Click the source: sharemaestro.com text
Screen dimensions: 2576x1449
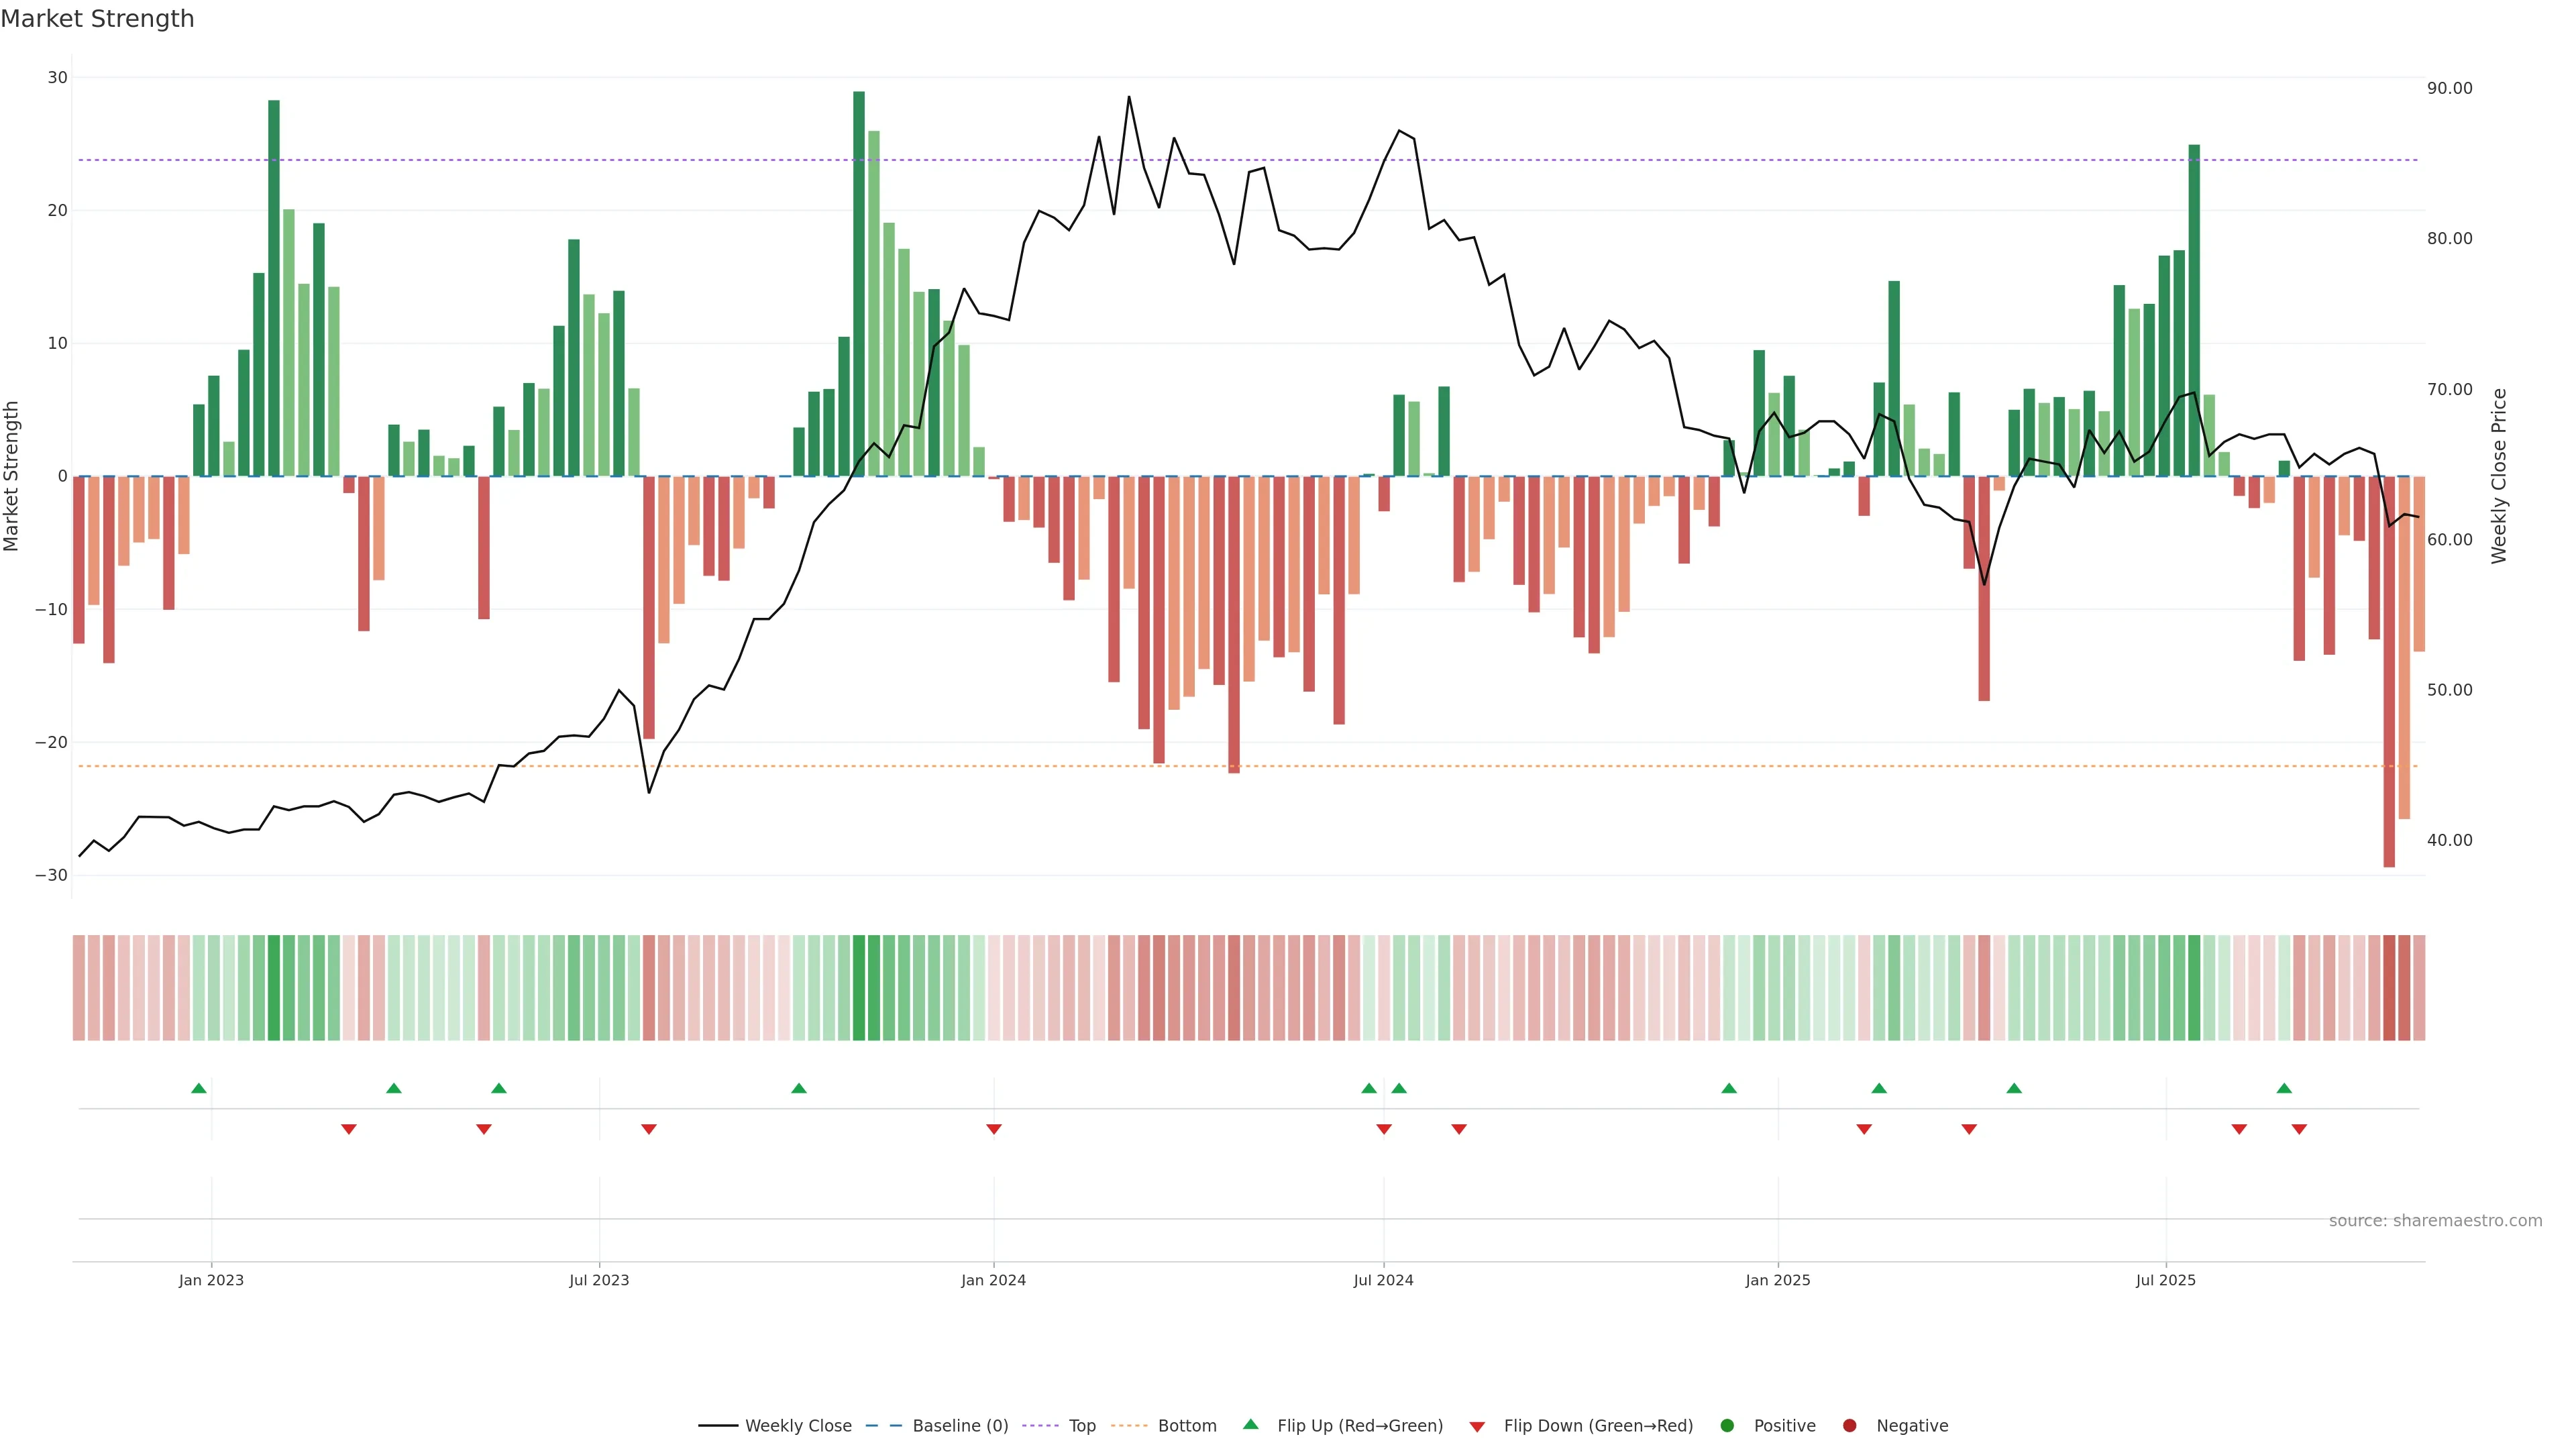pos(2435,1221)
